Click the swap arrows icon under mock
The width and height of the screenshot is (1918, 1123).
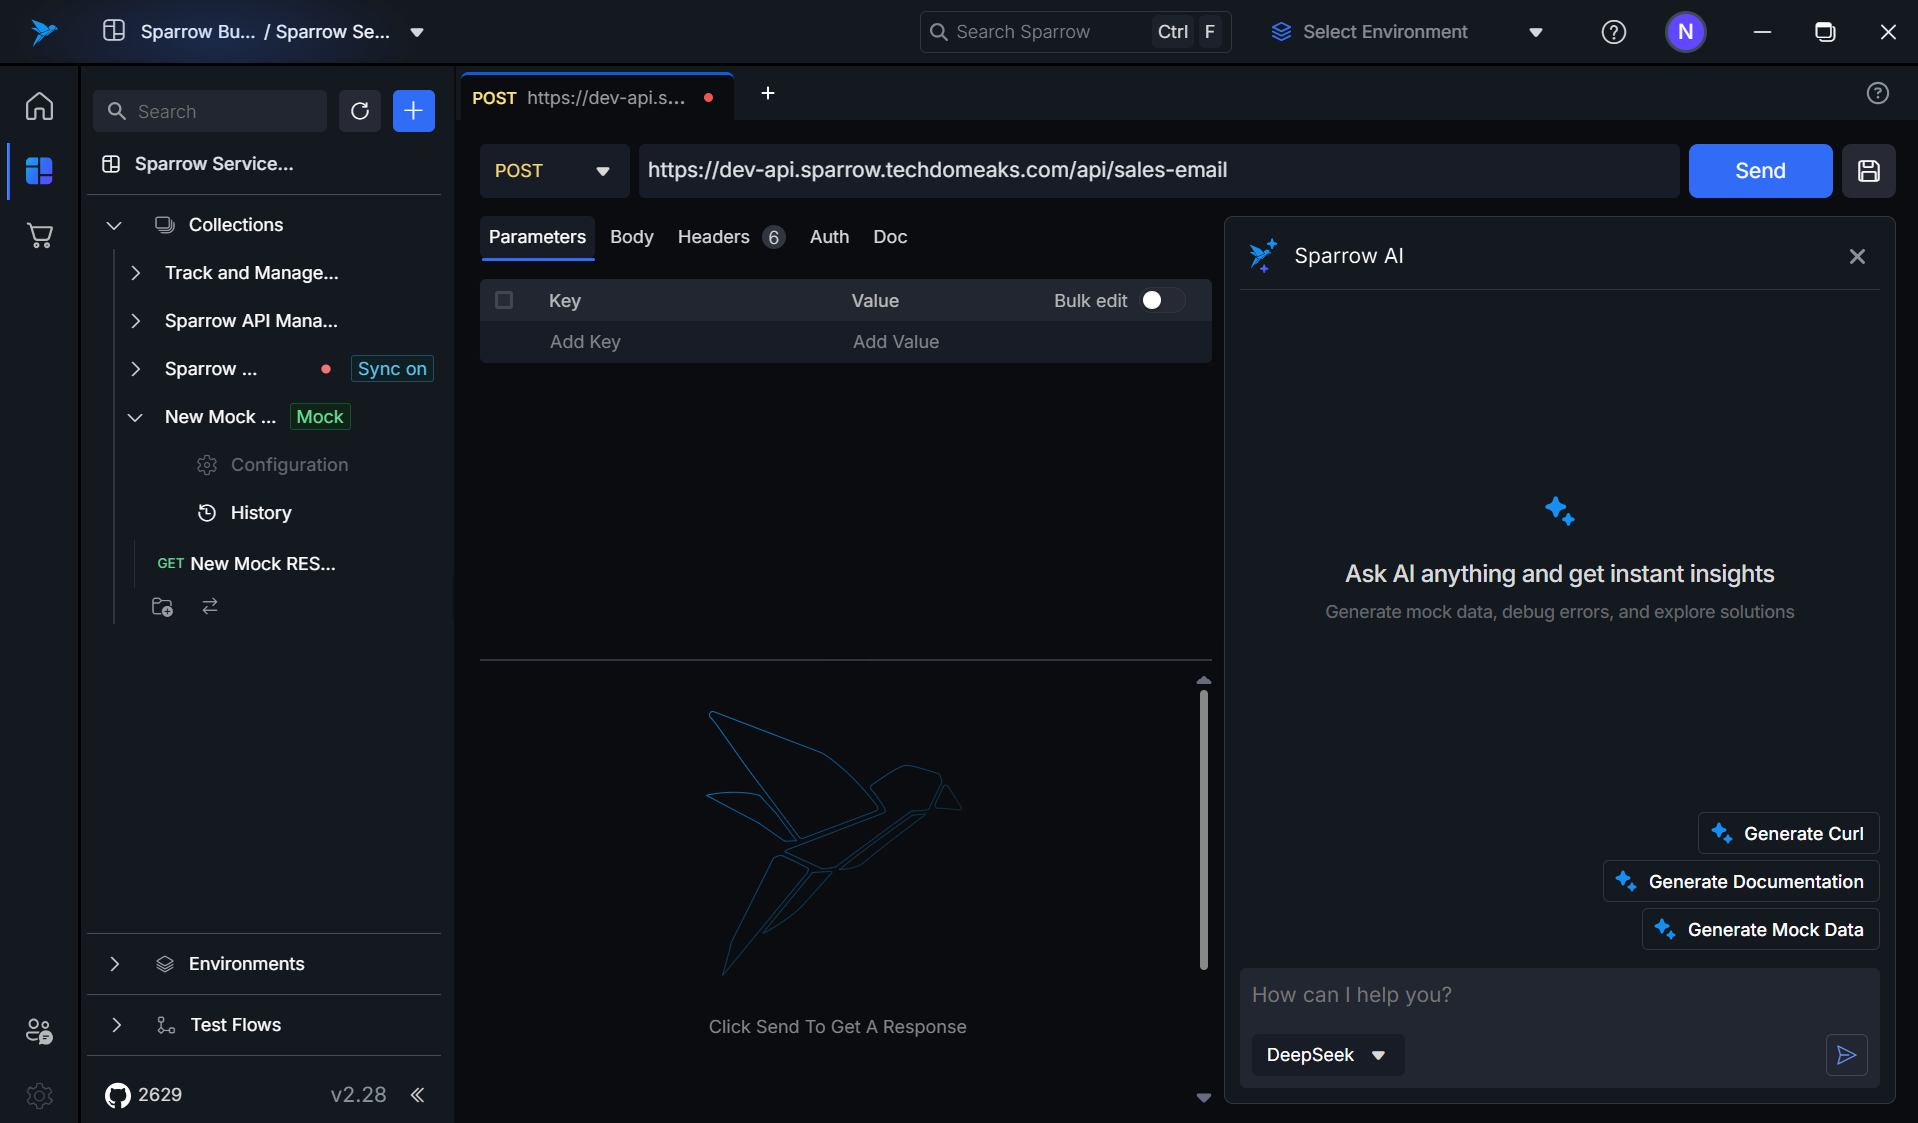click(x=210, y=607)
